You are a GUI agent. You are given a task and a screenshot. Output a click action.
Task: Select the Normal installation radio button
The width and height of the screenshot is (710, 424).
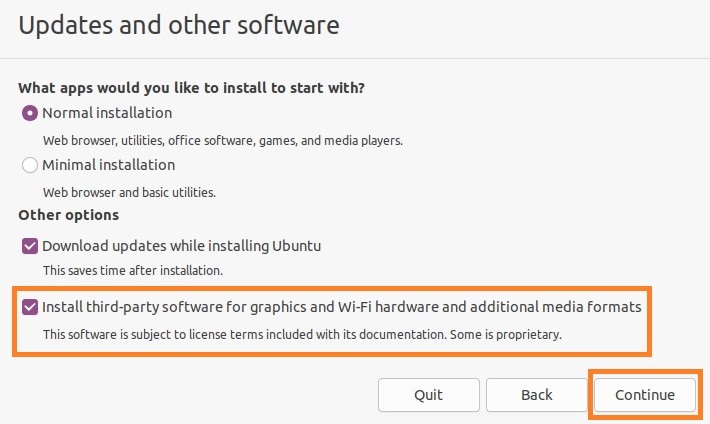[x=30, y=113]
